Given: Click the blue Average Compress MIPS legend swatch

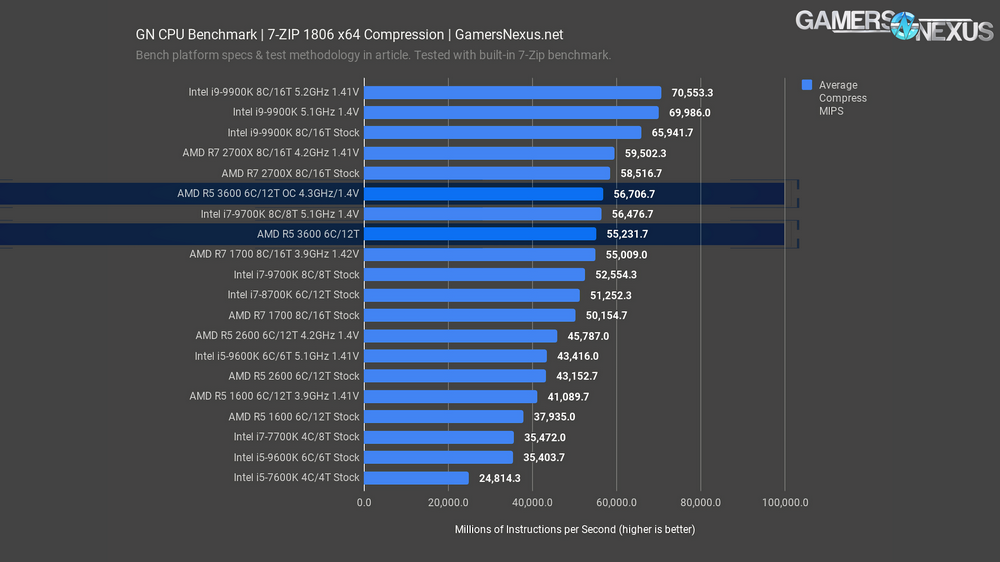Looking at the screenshot, I should click(806, 85).
